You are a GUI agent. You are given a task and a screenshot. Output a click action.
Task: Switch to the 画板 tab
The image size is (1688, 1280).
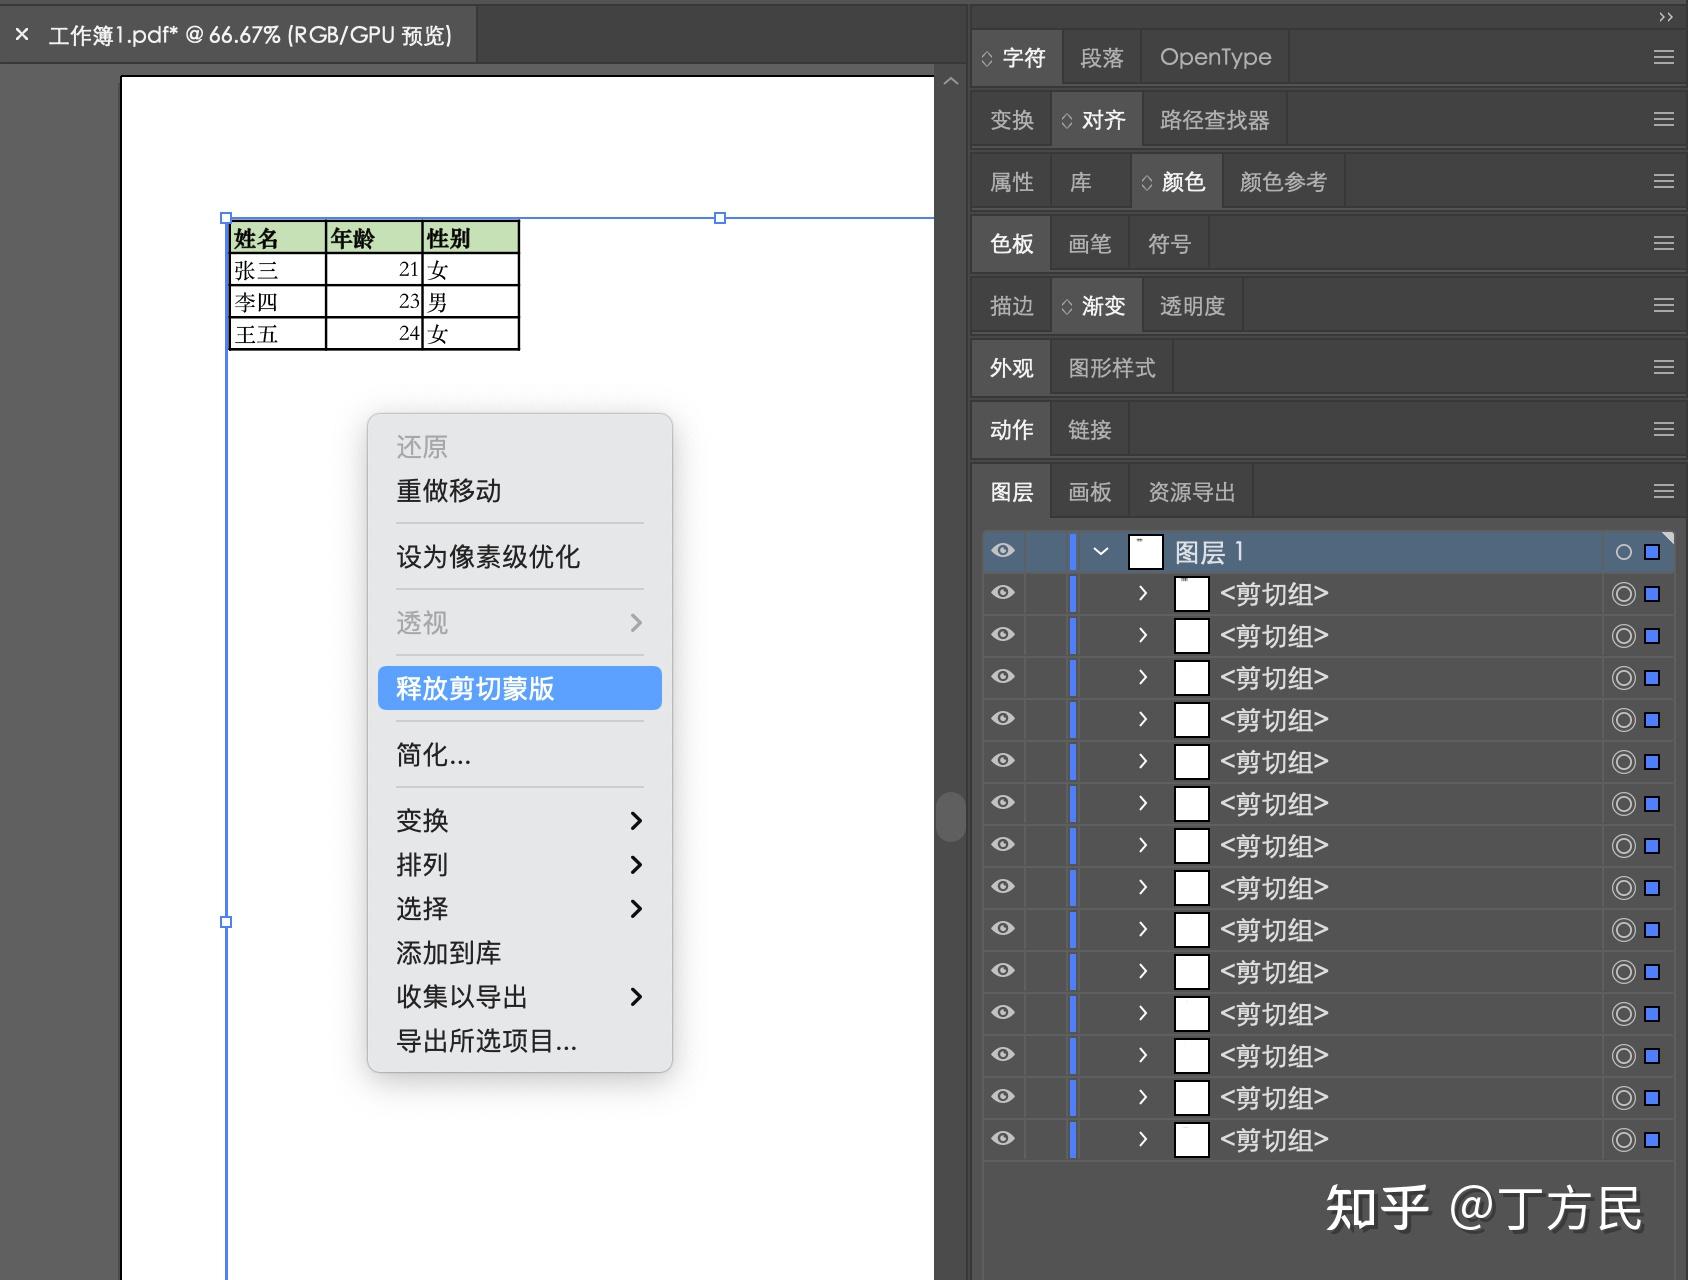1090,491
